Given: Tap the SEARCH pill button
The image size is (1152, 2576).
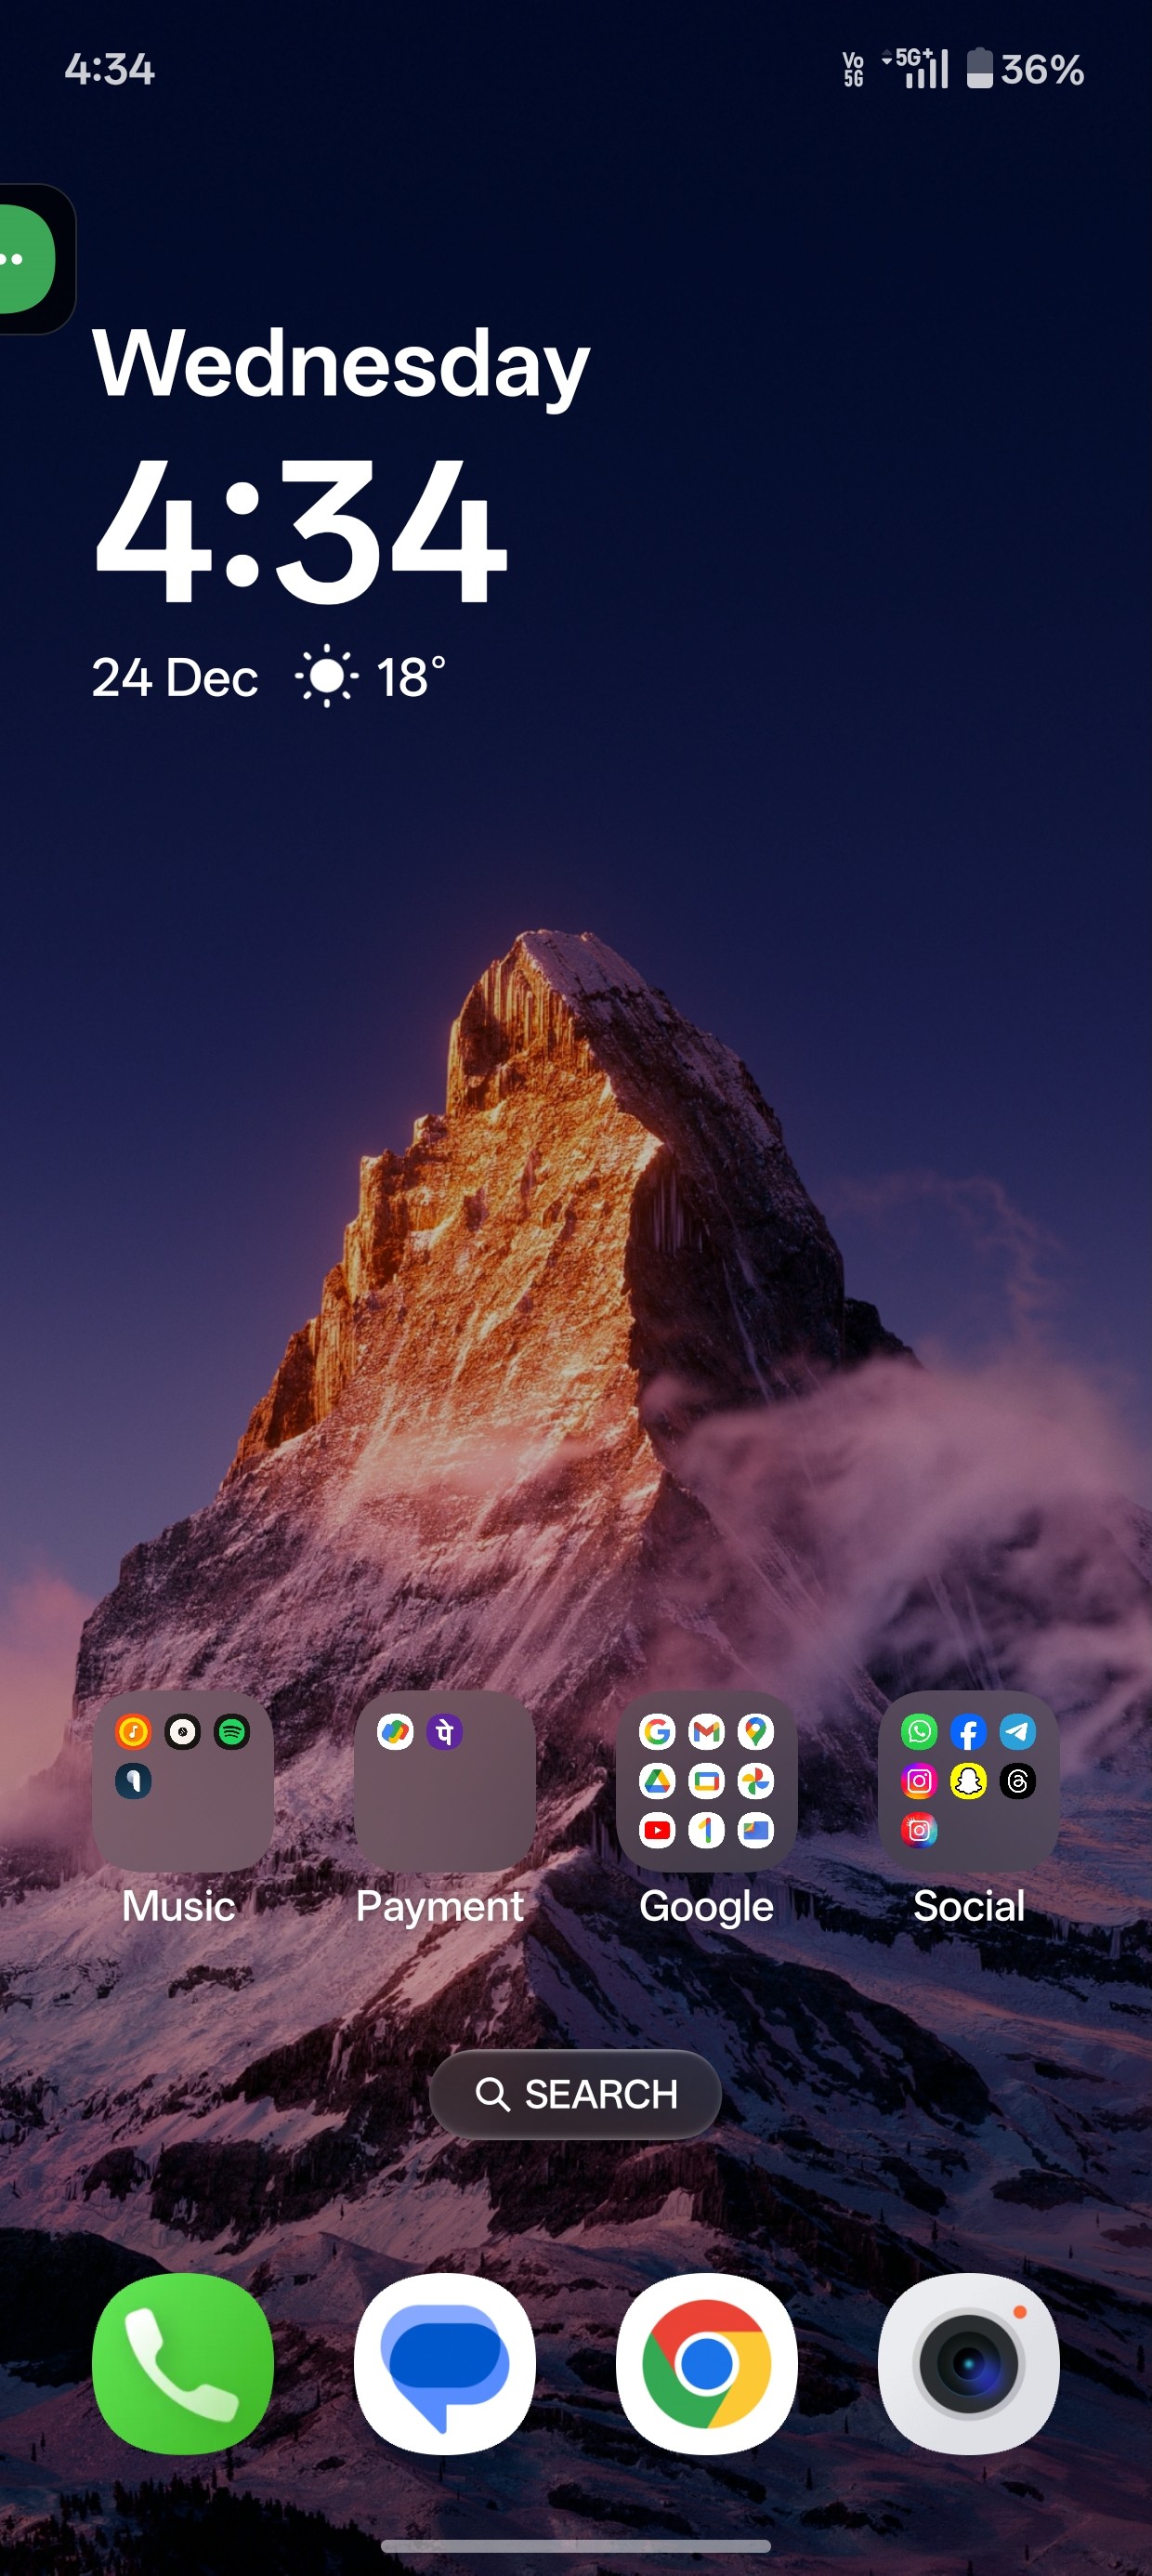Looking at the screenshot, I should pyautogui.click(x=575, y=2094).
